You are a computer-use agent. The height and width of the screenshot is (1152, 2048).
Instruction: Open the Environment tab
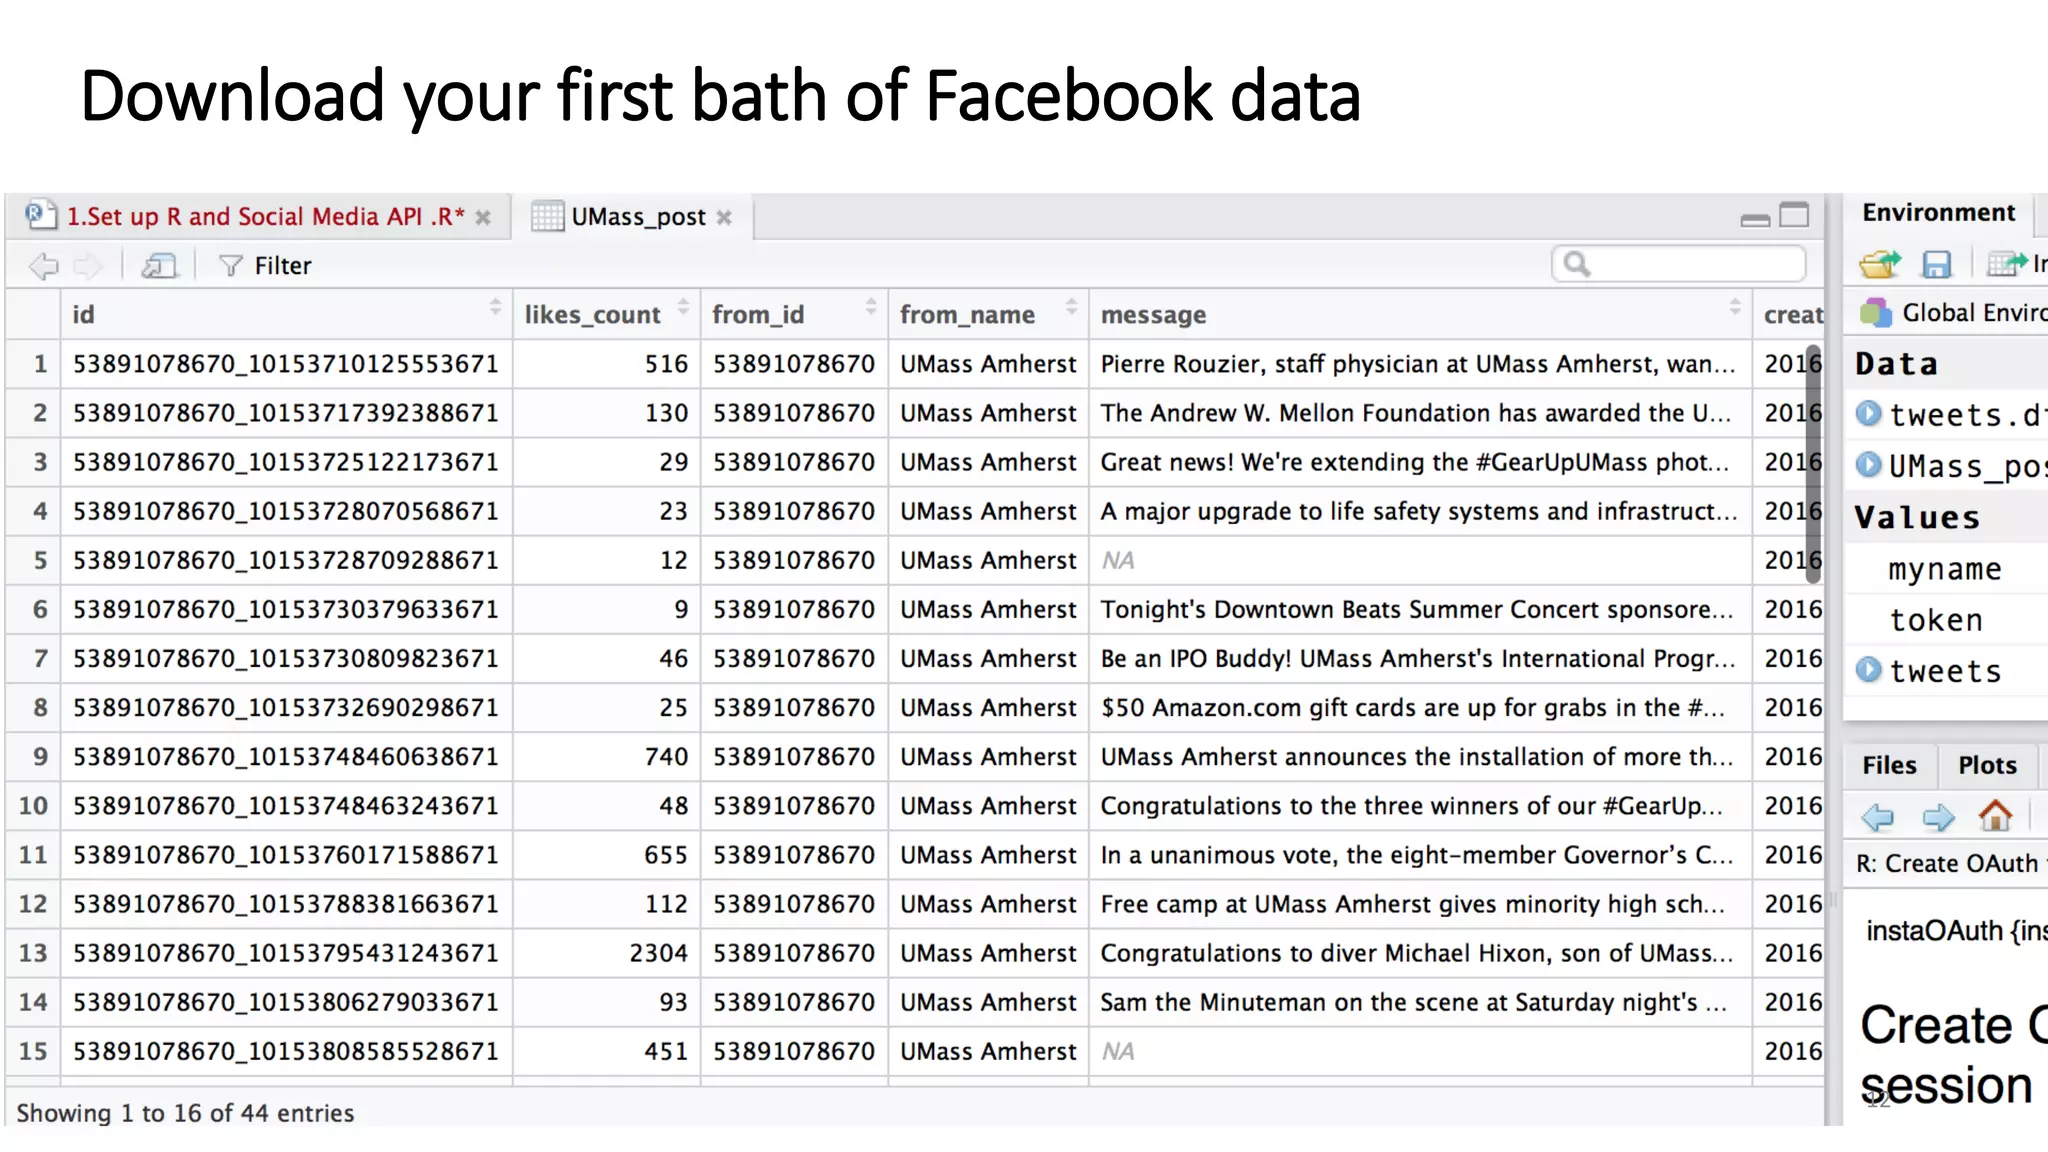coord(1938,213)
